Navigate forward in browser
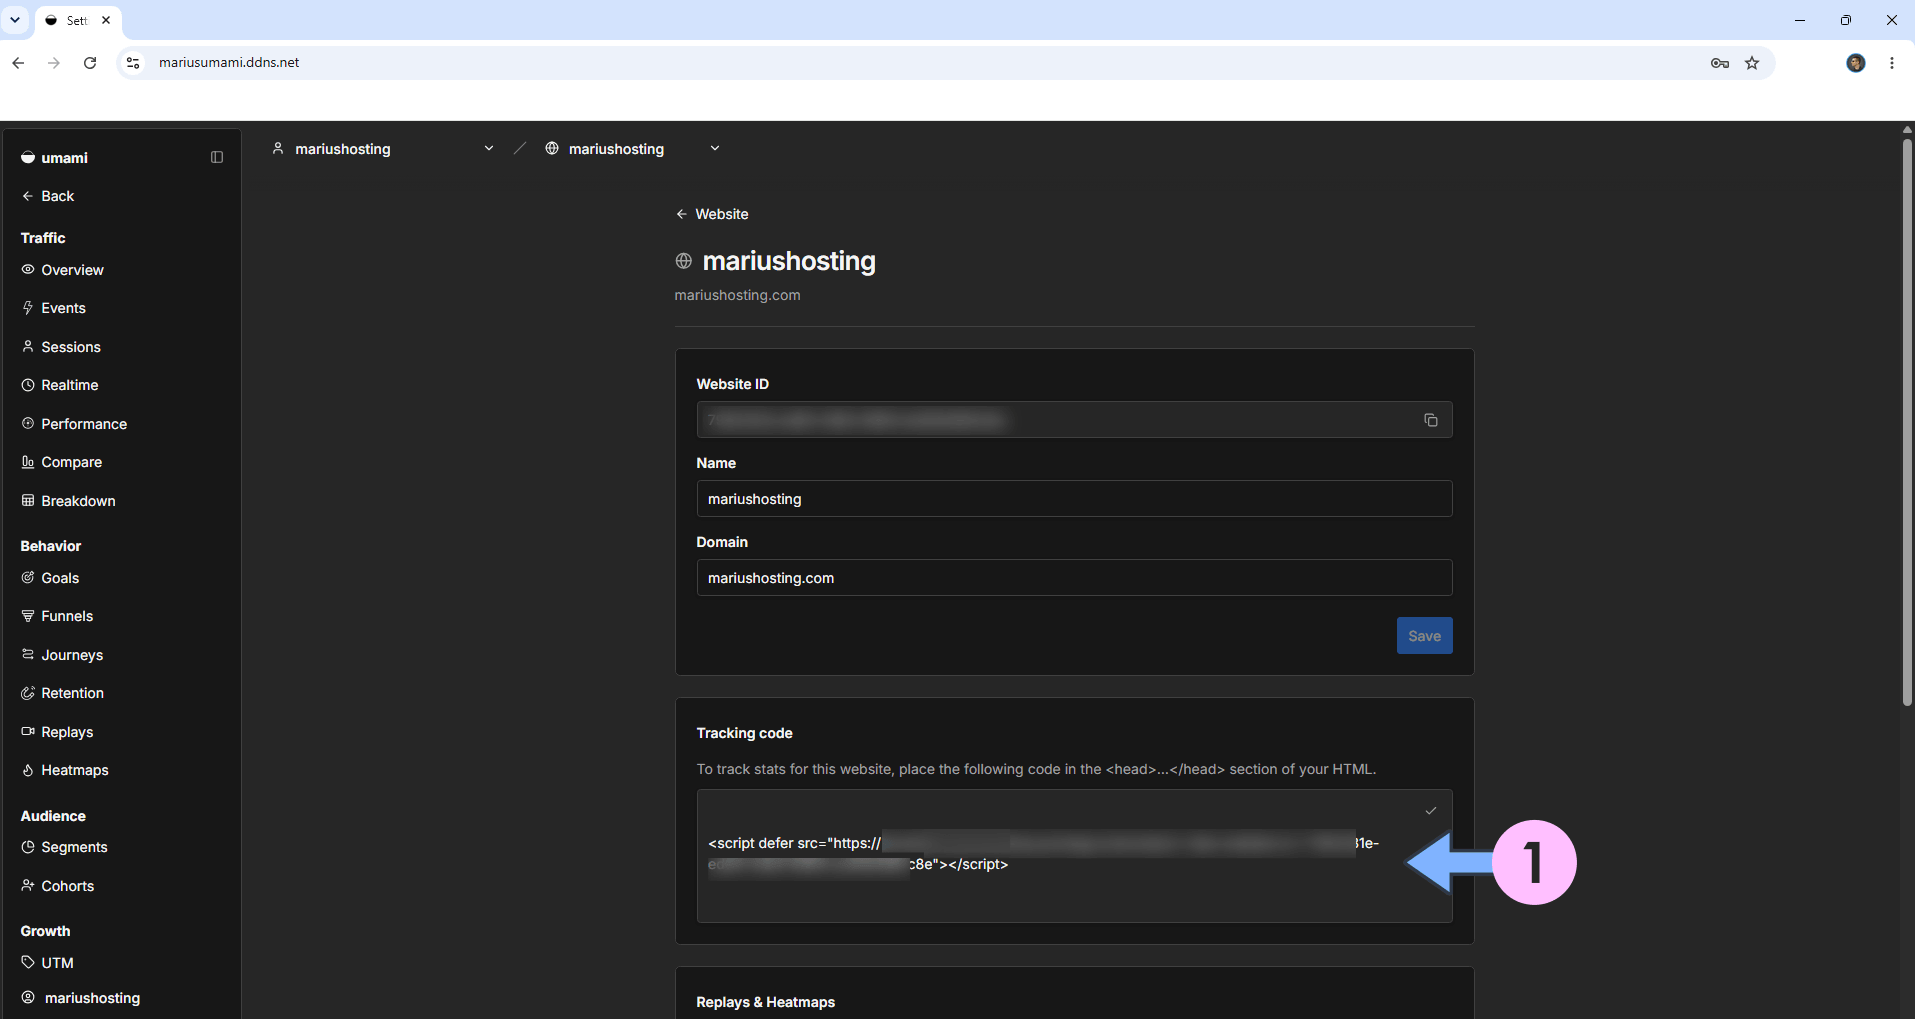Screen dimensions: 1915x1019 [54, 63]
